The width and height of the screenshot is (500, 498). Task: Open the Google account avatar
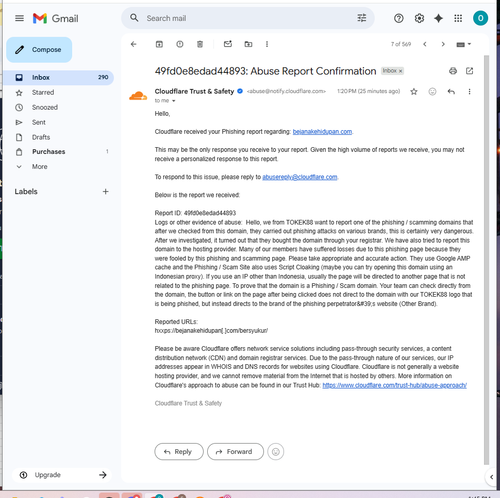pos(480,18)
